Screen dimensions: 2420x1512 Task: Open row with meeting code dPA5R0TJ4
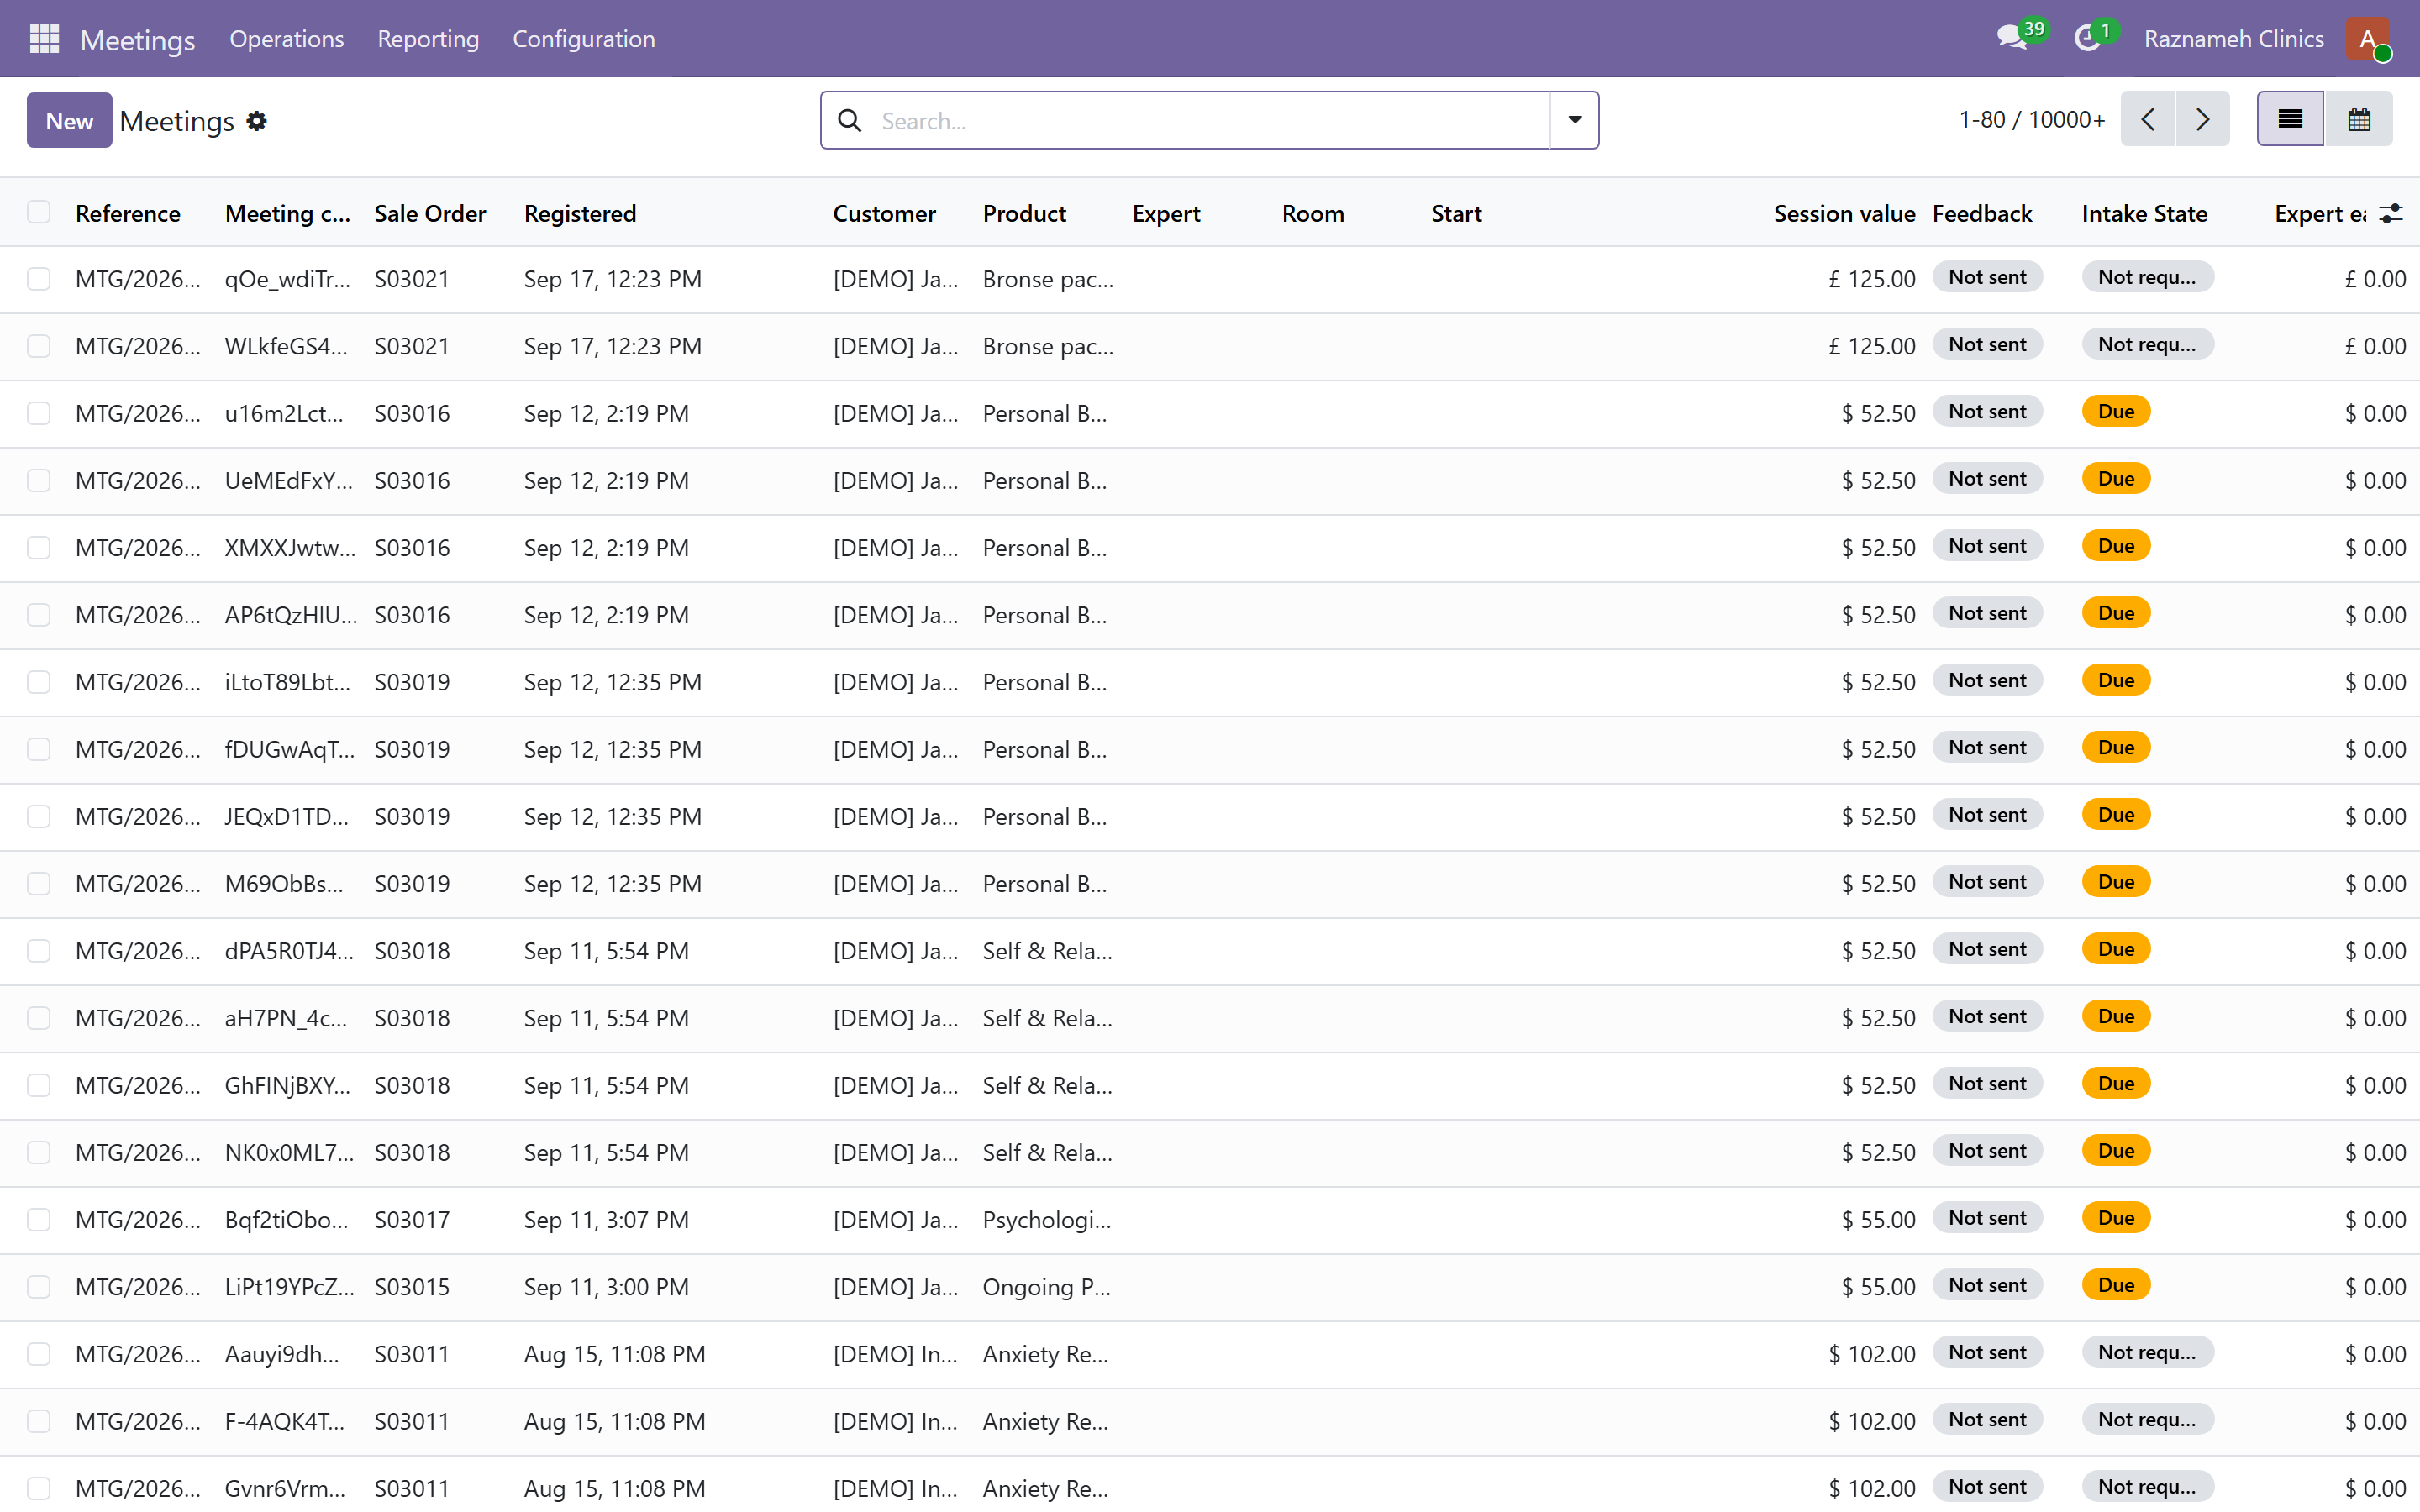coord(289,951)
